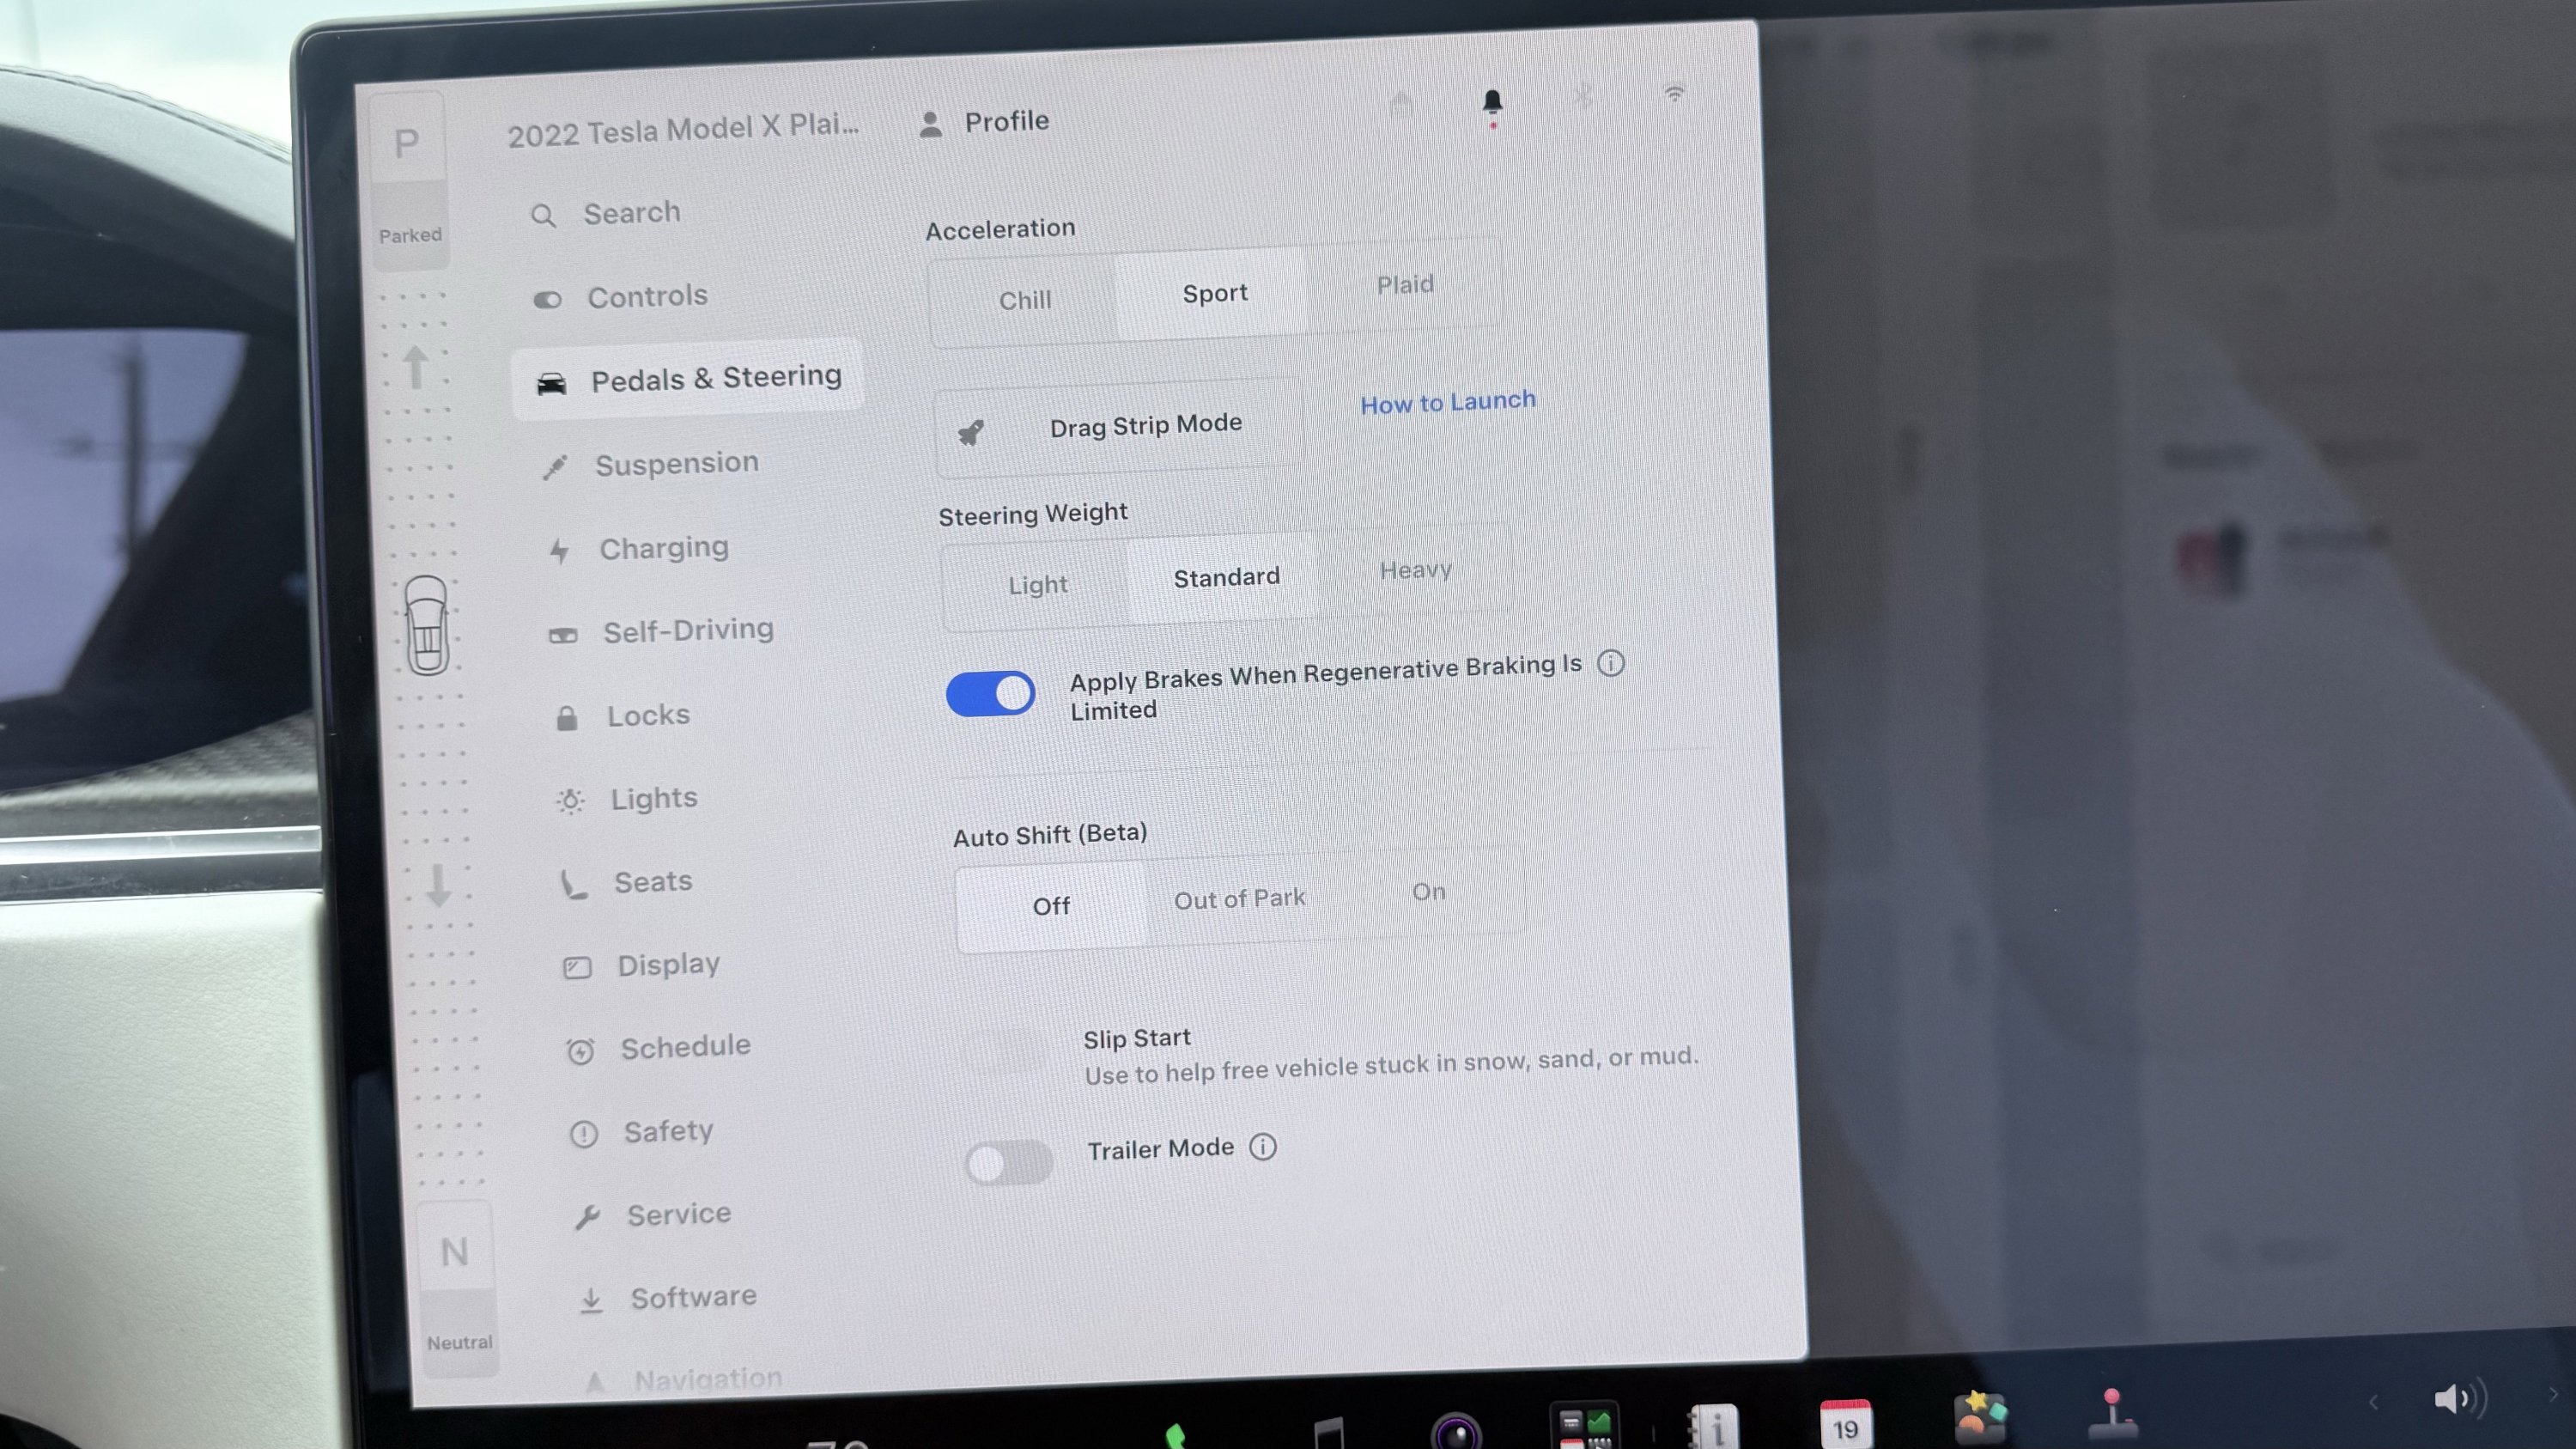Set Auto Shift to Off
Viewport: 2576px width, 1449px height.
tap(1051, 906)
